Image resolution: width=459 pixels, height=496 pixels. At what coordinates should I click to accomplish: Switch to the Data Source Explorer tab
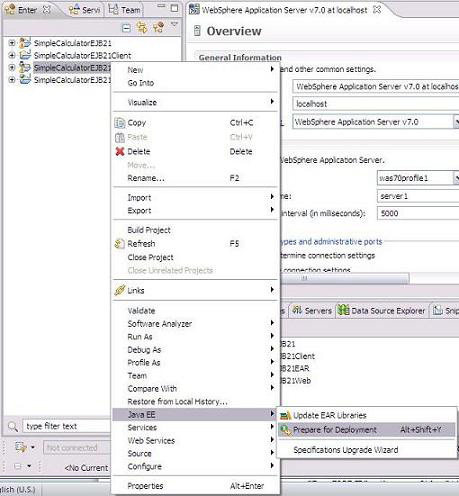[382, 311]
